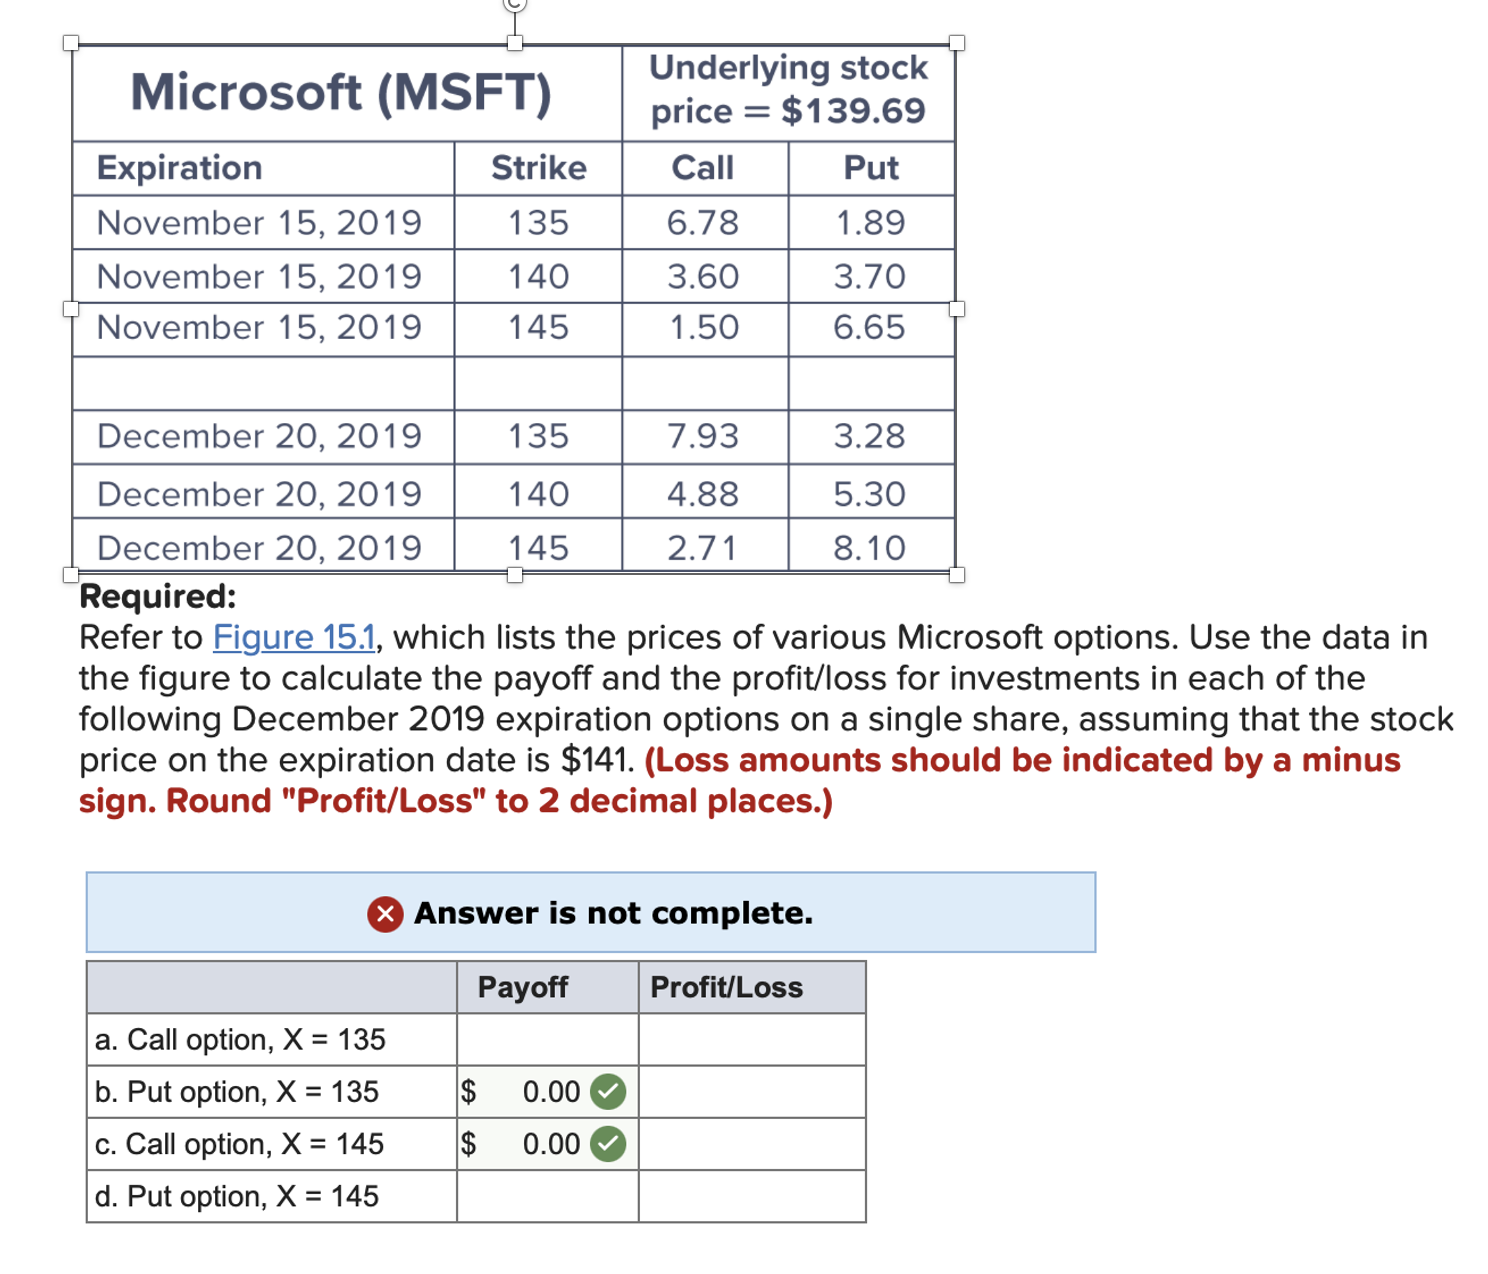The width and height of the screenshot is (1488, 1274).
Task: Click the Microsoft (MSFT) table title cell
Action: point(343,93)
